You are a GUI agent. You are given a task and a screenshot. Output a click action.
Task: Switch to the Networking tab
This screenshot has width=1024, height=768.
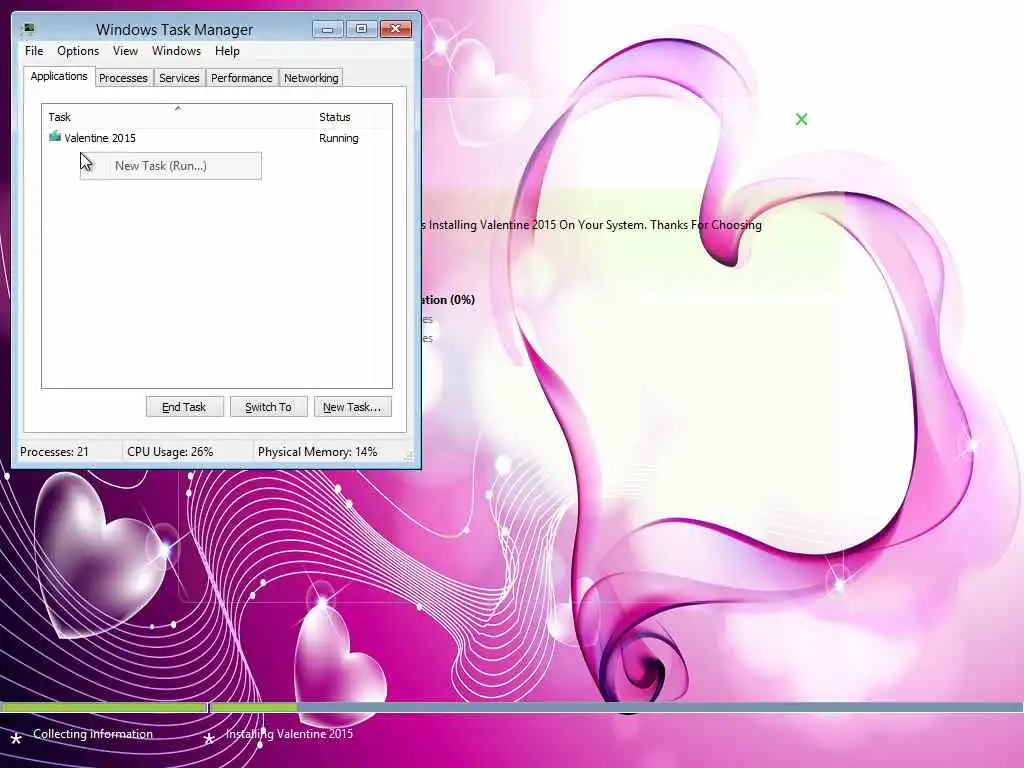[311, 78]
